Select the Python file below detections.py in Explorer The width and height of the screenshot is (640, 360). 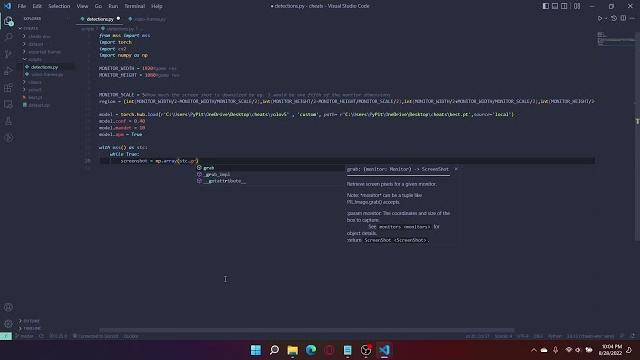coord(47,75)
